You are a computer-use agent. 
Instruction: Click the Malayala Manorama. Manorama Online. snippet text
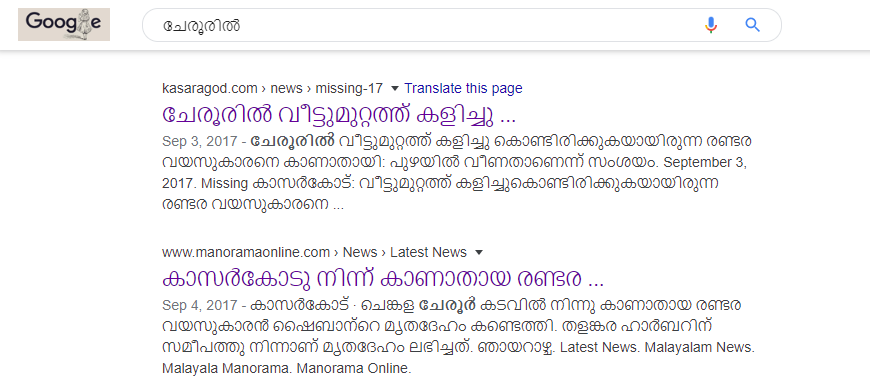tap(286, 368)
